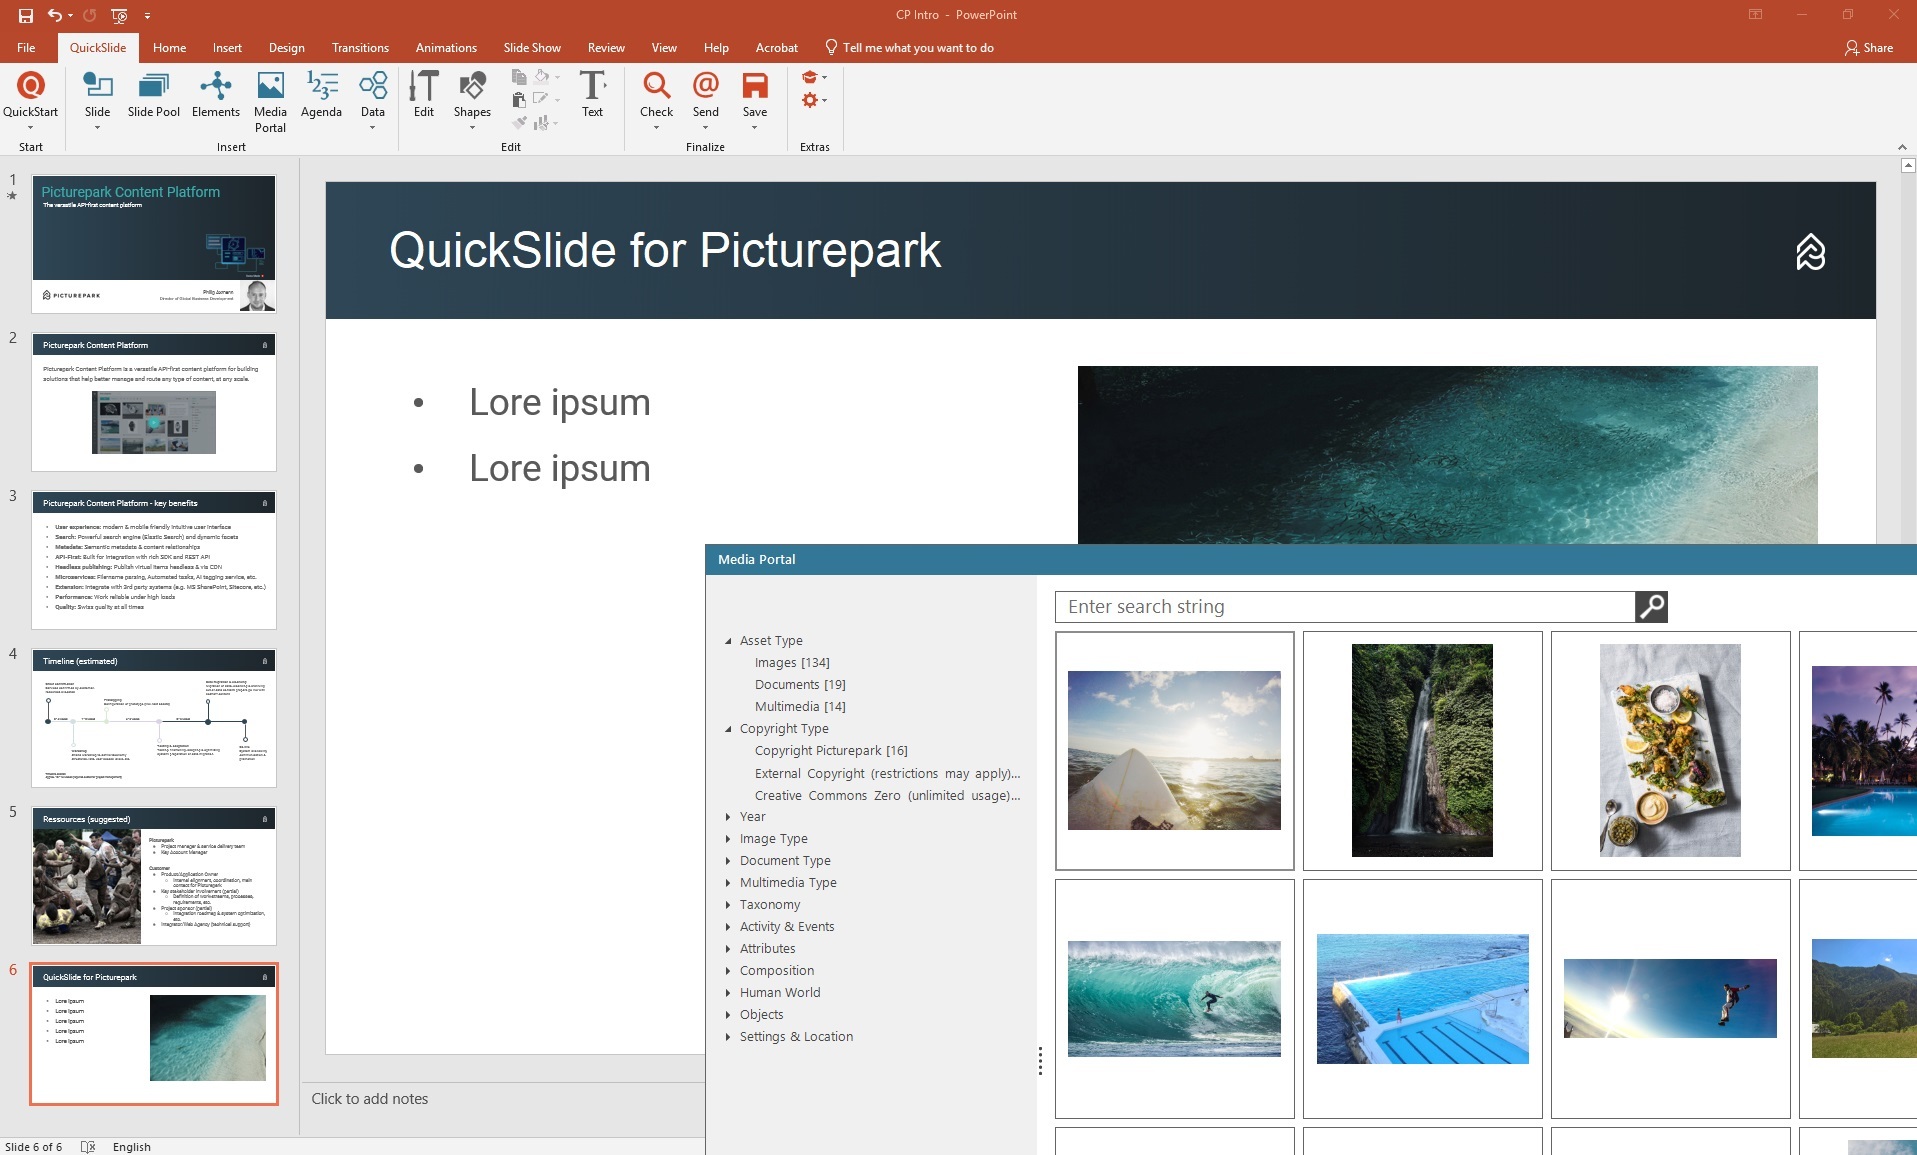Run the Check tool

click(656, 98)
